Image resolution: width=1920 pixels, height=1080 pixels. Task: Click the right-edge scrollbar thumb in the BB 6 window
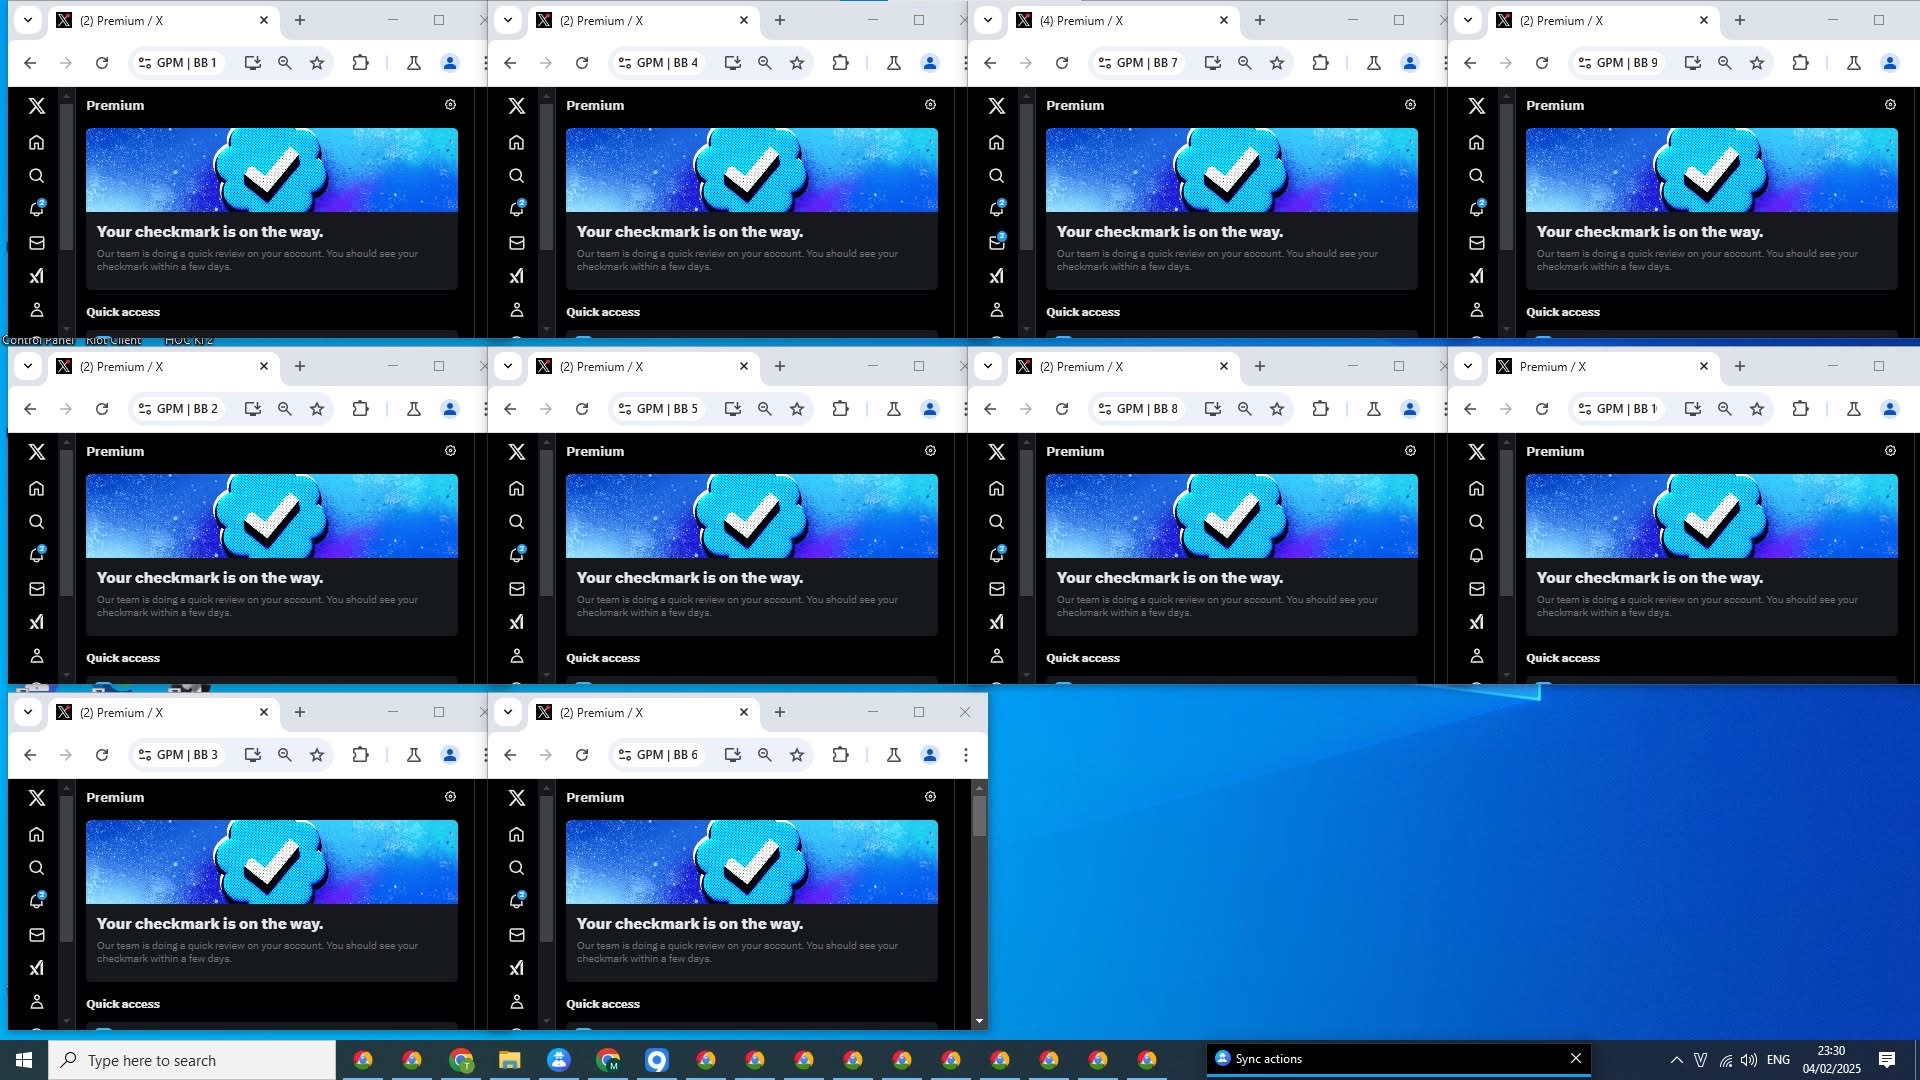pyautogui.click(x=979, y=816)
